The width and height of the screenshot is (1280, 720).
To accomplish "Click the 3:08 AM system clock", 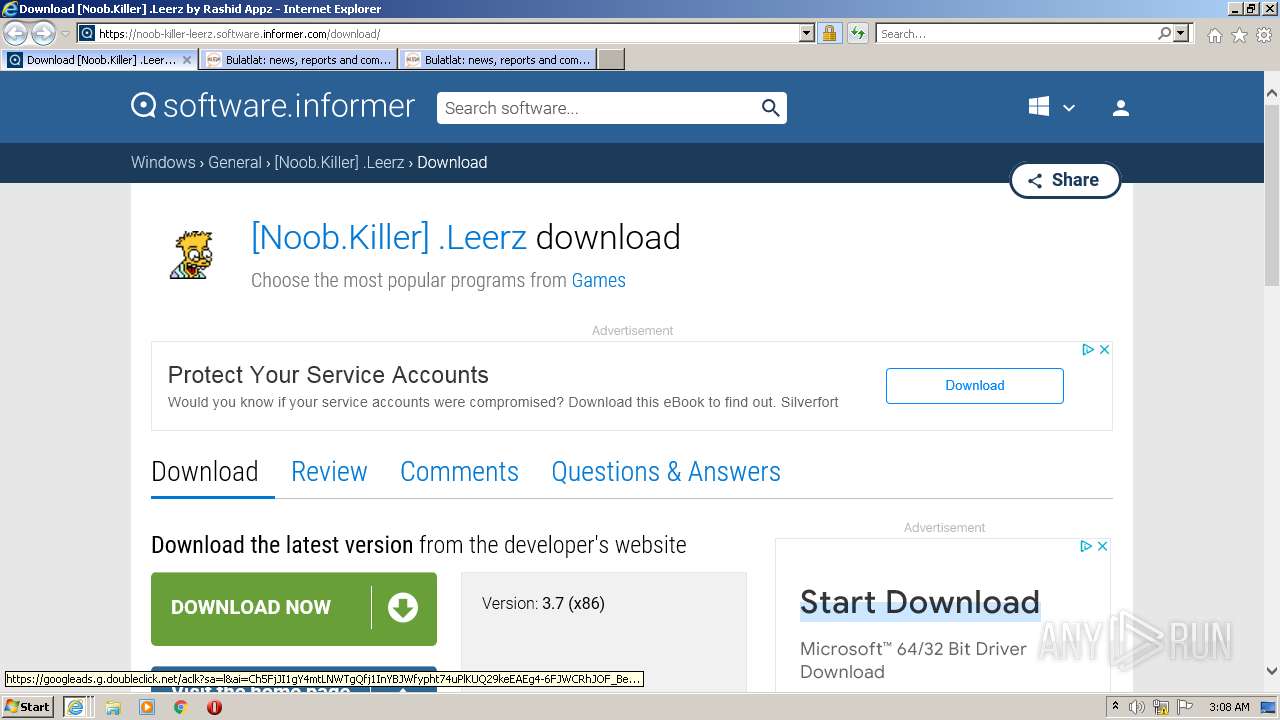I will [x=1229, y=707].
